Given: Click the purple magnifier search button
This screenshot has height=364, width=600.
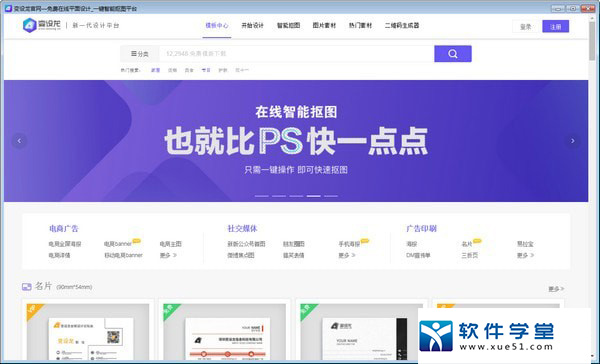Looking at the screenshot, I should pyautogui.click(x=453, y=54).
